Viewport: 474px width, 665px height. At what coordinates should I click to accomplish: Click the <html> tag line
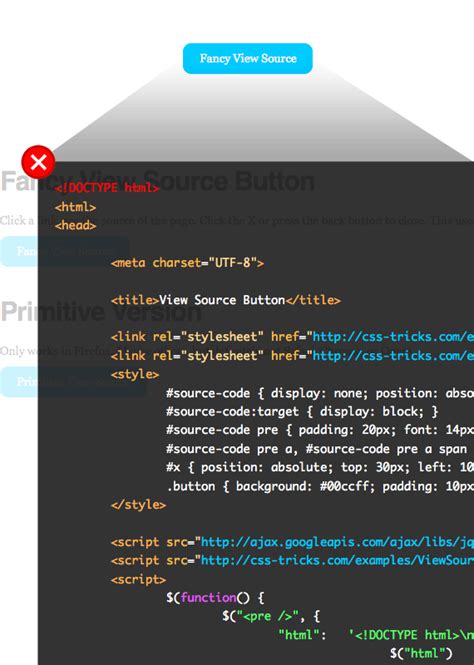(75, 207)
